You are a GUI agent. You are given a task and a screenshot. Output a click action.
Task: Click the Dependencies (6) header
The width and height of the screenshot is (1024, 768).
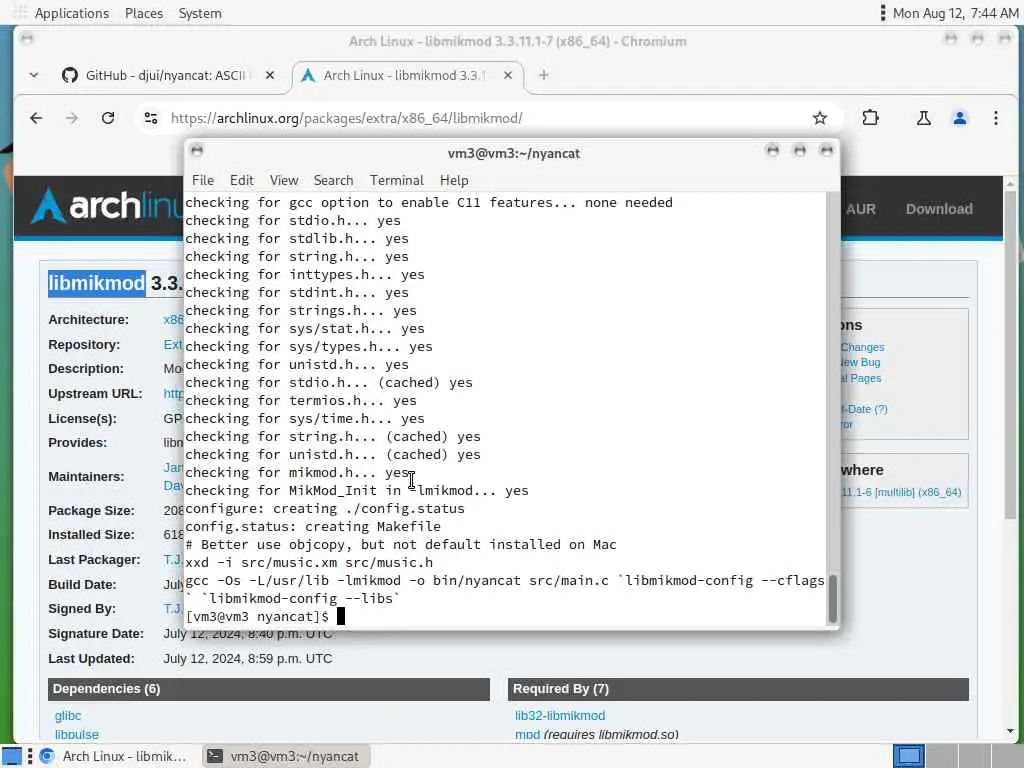[x=268, y=689]
